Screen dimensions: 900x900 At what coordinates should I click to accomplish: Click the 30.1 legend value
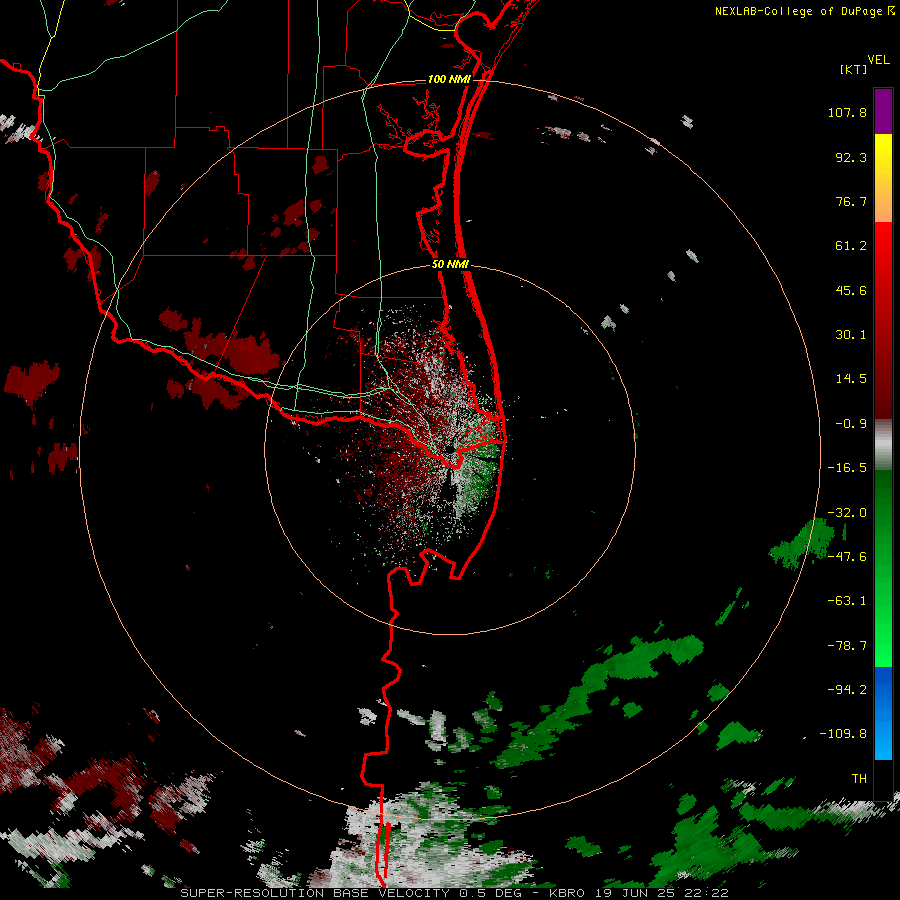(851, 335)
